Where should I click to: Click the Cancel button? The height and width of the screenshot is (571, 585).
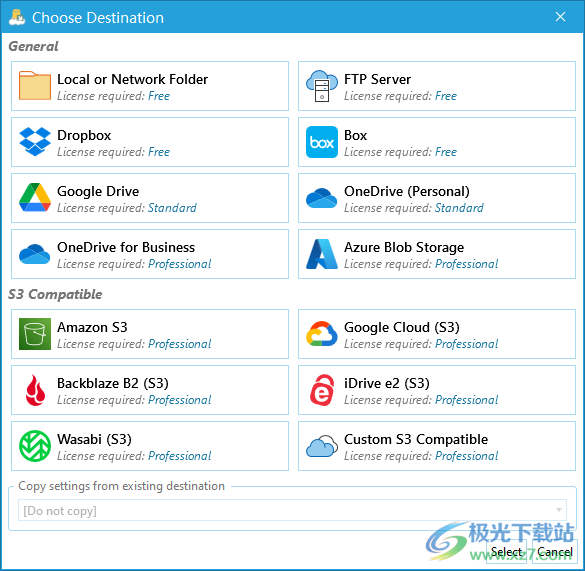(x=554, y=552)
